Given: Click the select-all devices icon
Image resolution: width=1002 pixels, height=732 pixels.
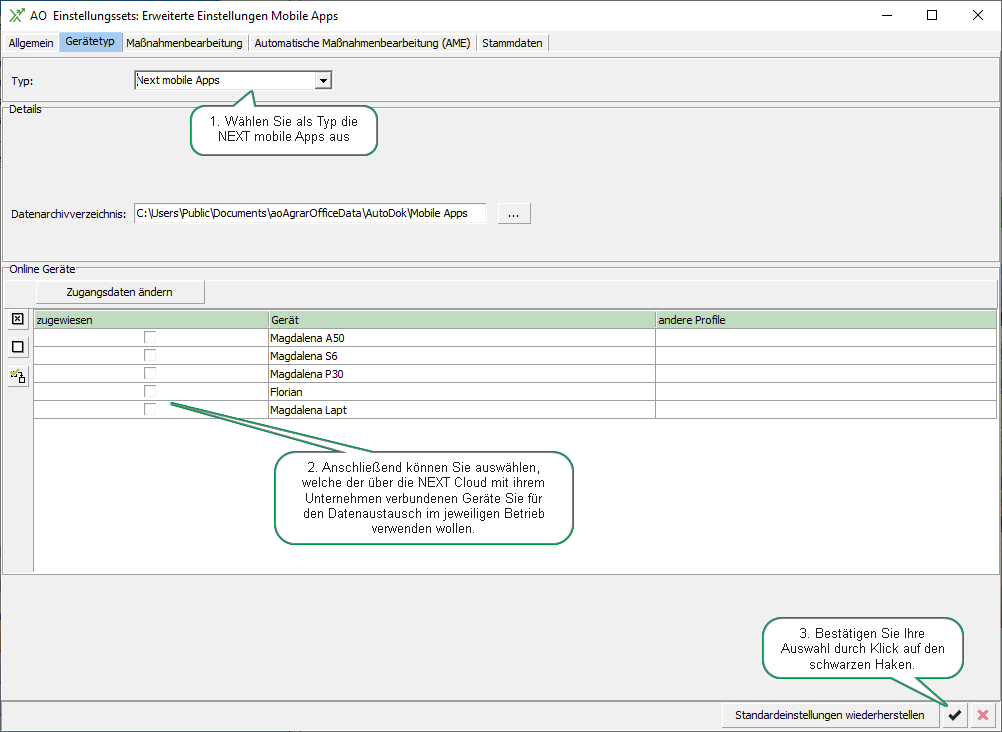Looking at the screenshot, I should click(x=17, y=319).
